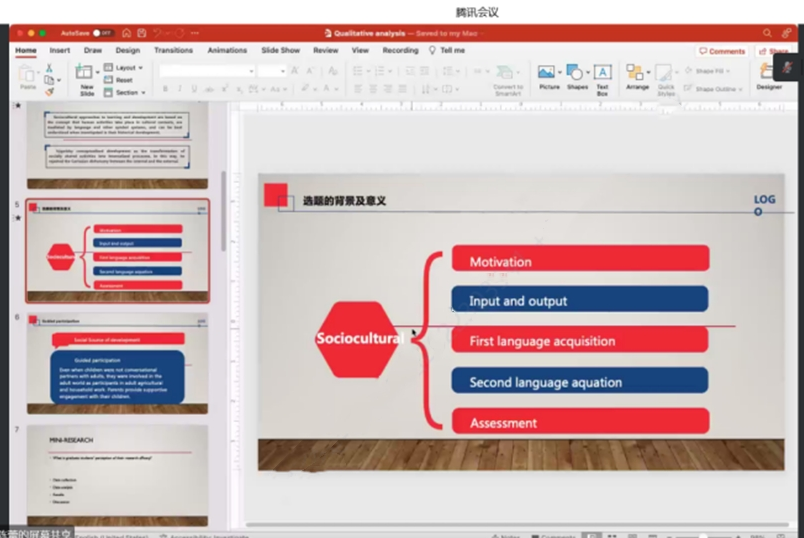The image size is (804, 538).
Task: Open the Slide Show tab
Action: pyautogui.click(x=280, y=50)
